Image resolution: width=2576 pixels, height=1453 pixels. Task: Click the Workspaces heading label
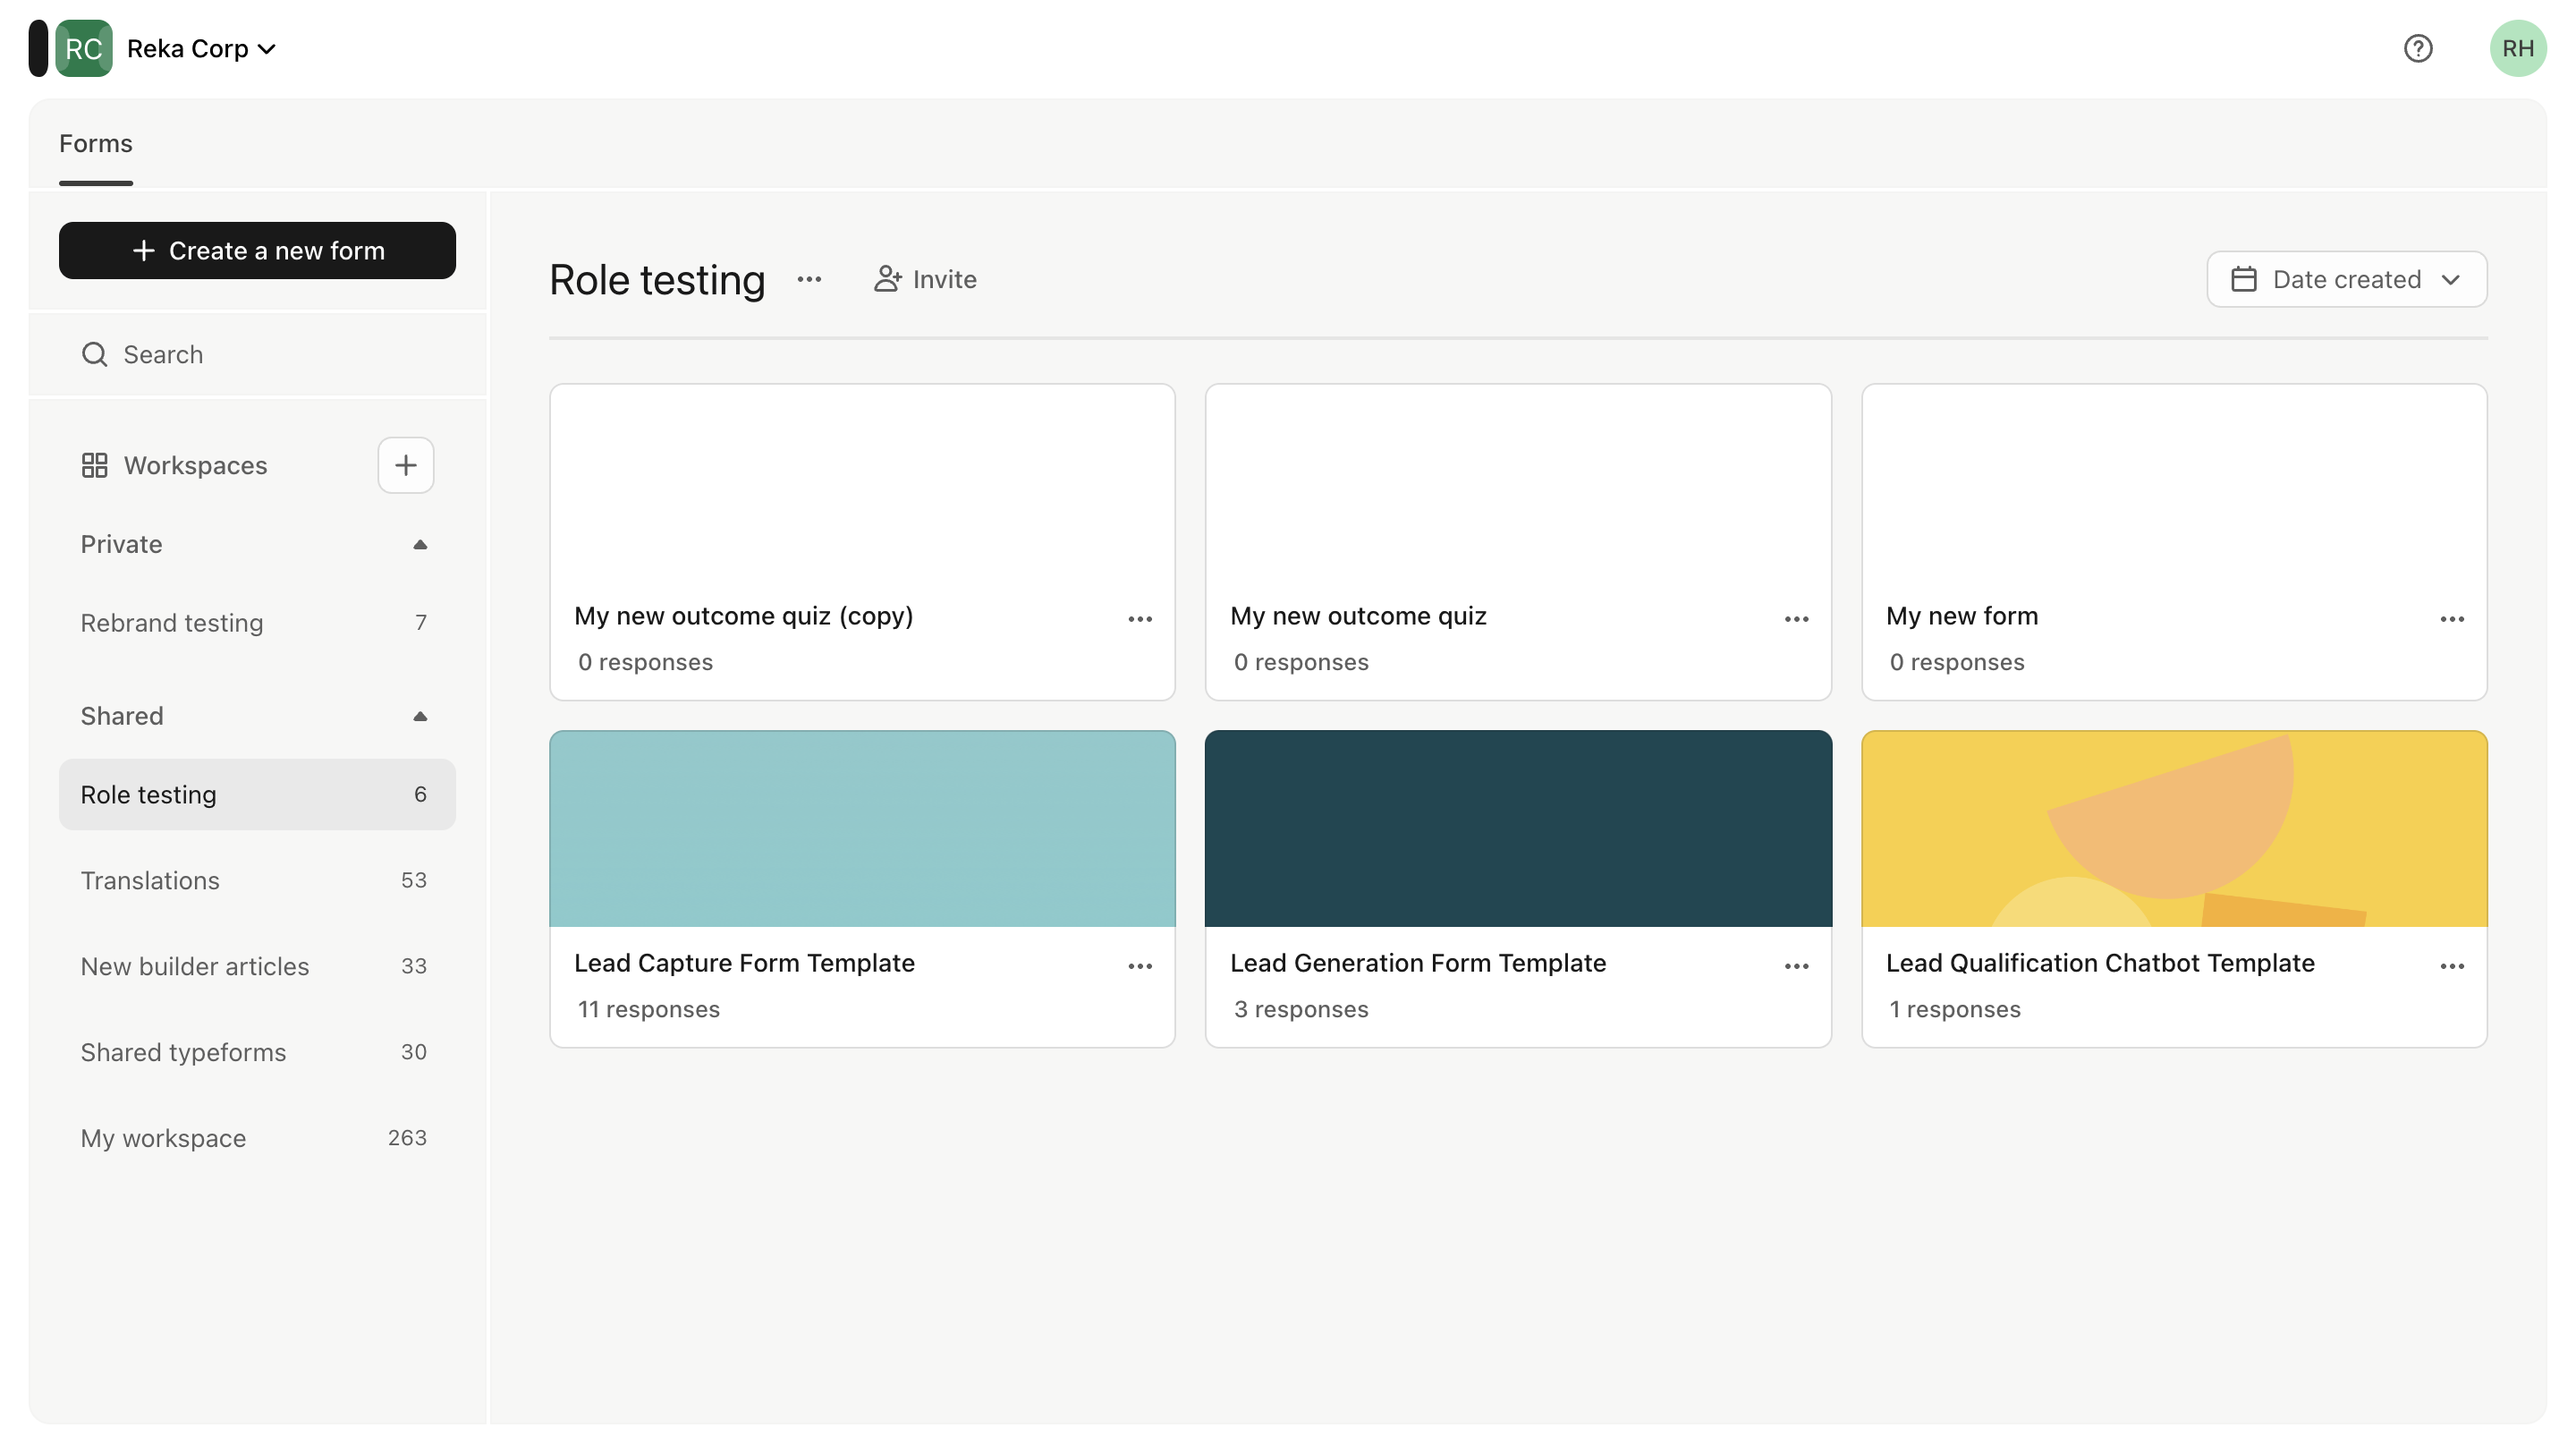[195, 465]
